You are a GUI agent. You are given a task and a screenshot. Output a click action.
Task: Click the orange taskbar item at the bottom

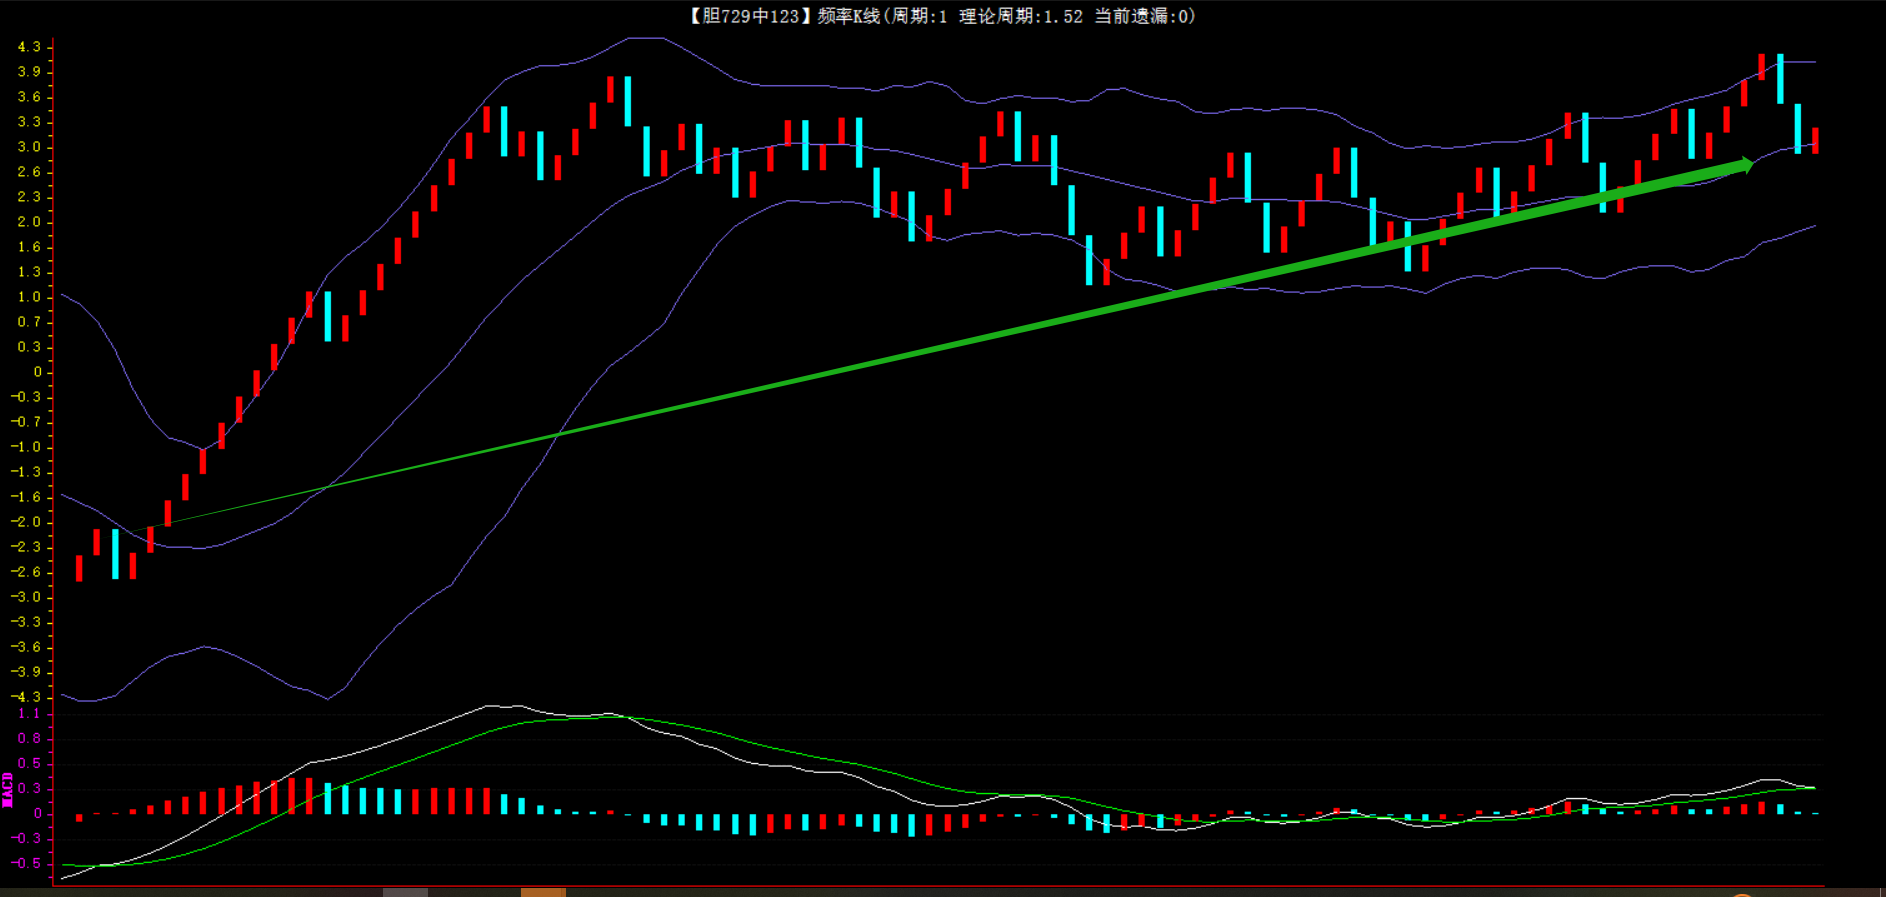pos(543,892)
